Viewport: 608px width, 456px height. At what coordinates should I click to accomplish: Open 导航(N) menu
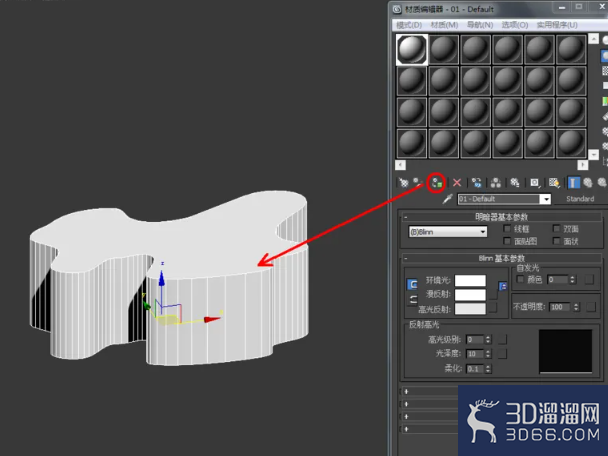pyautogui.click(x=480, y=25)
